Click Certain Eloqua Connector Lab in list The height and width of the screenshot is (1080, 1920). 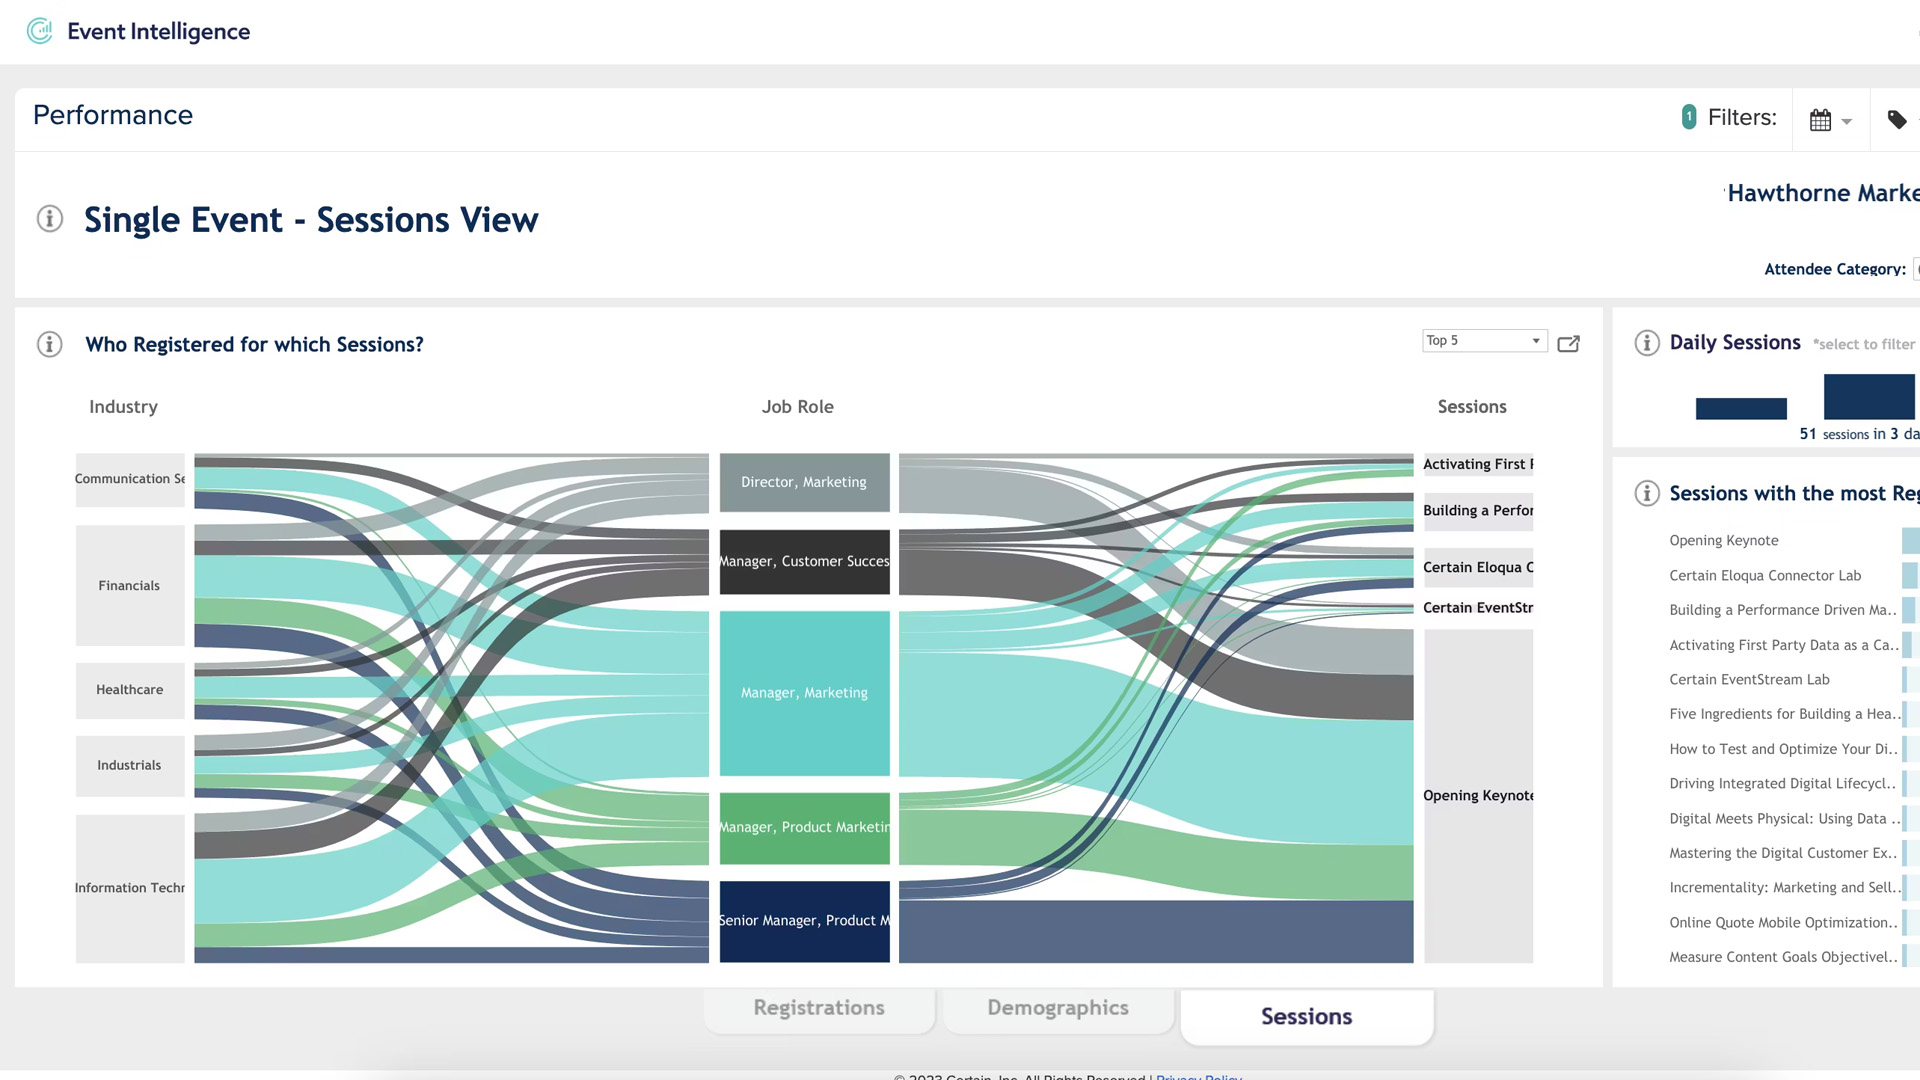[x=1765, y=576]
